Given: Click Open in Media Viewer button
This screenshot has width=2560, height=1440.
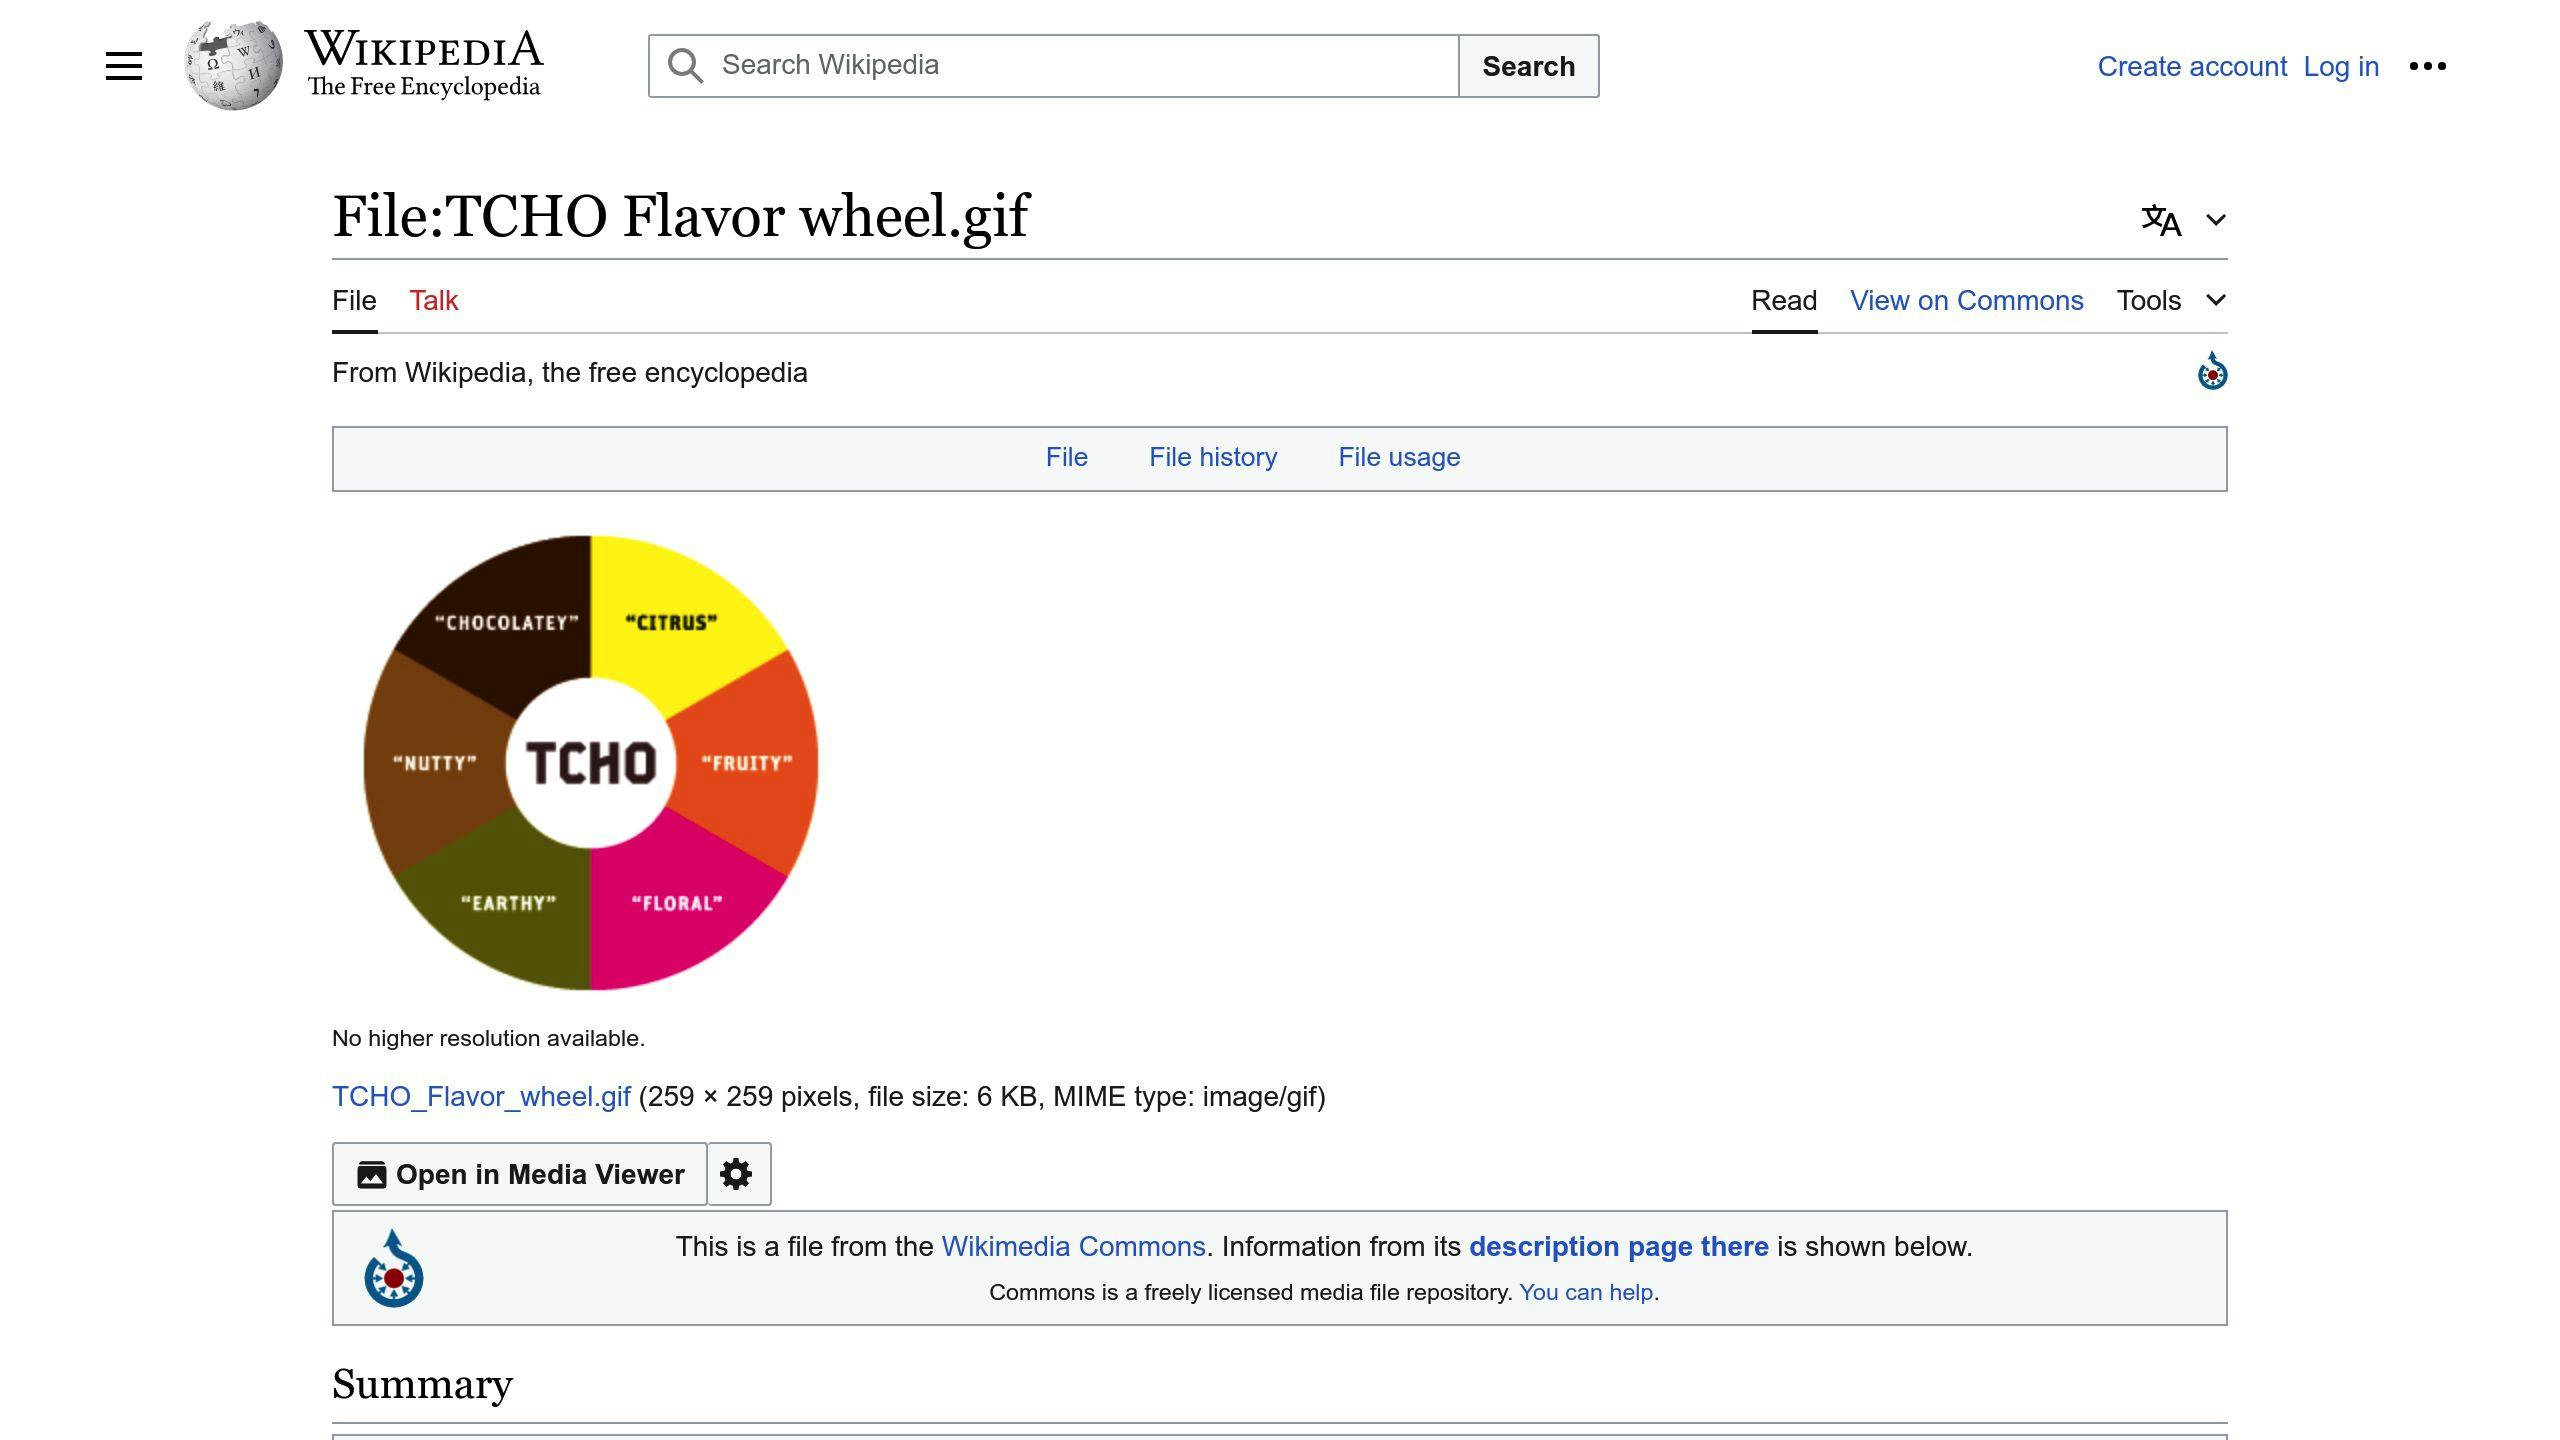Looking at the screenshot, I should click(519, 1174).
